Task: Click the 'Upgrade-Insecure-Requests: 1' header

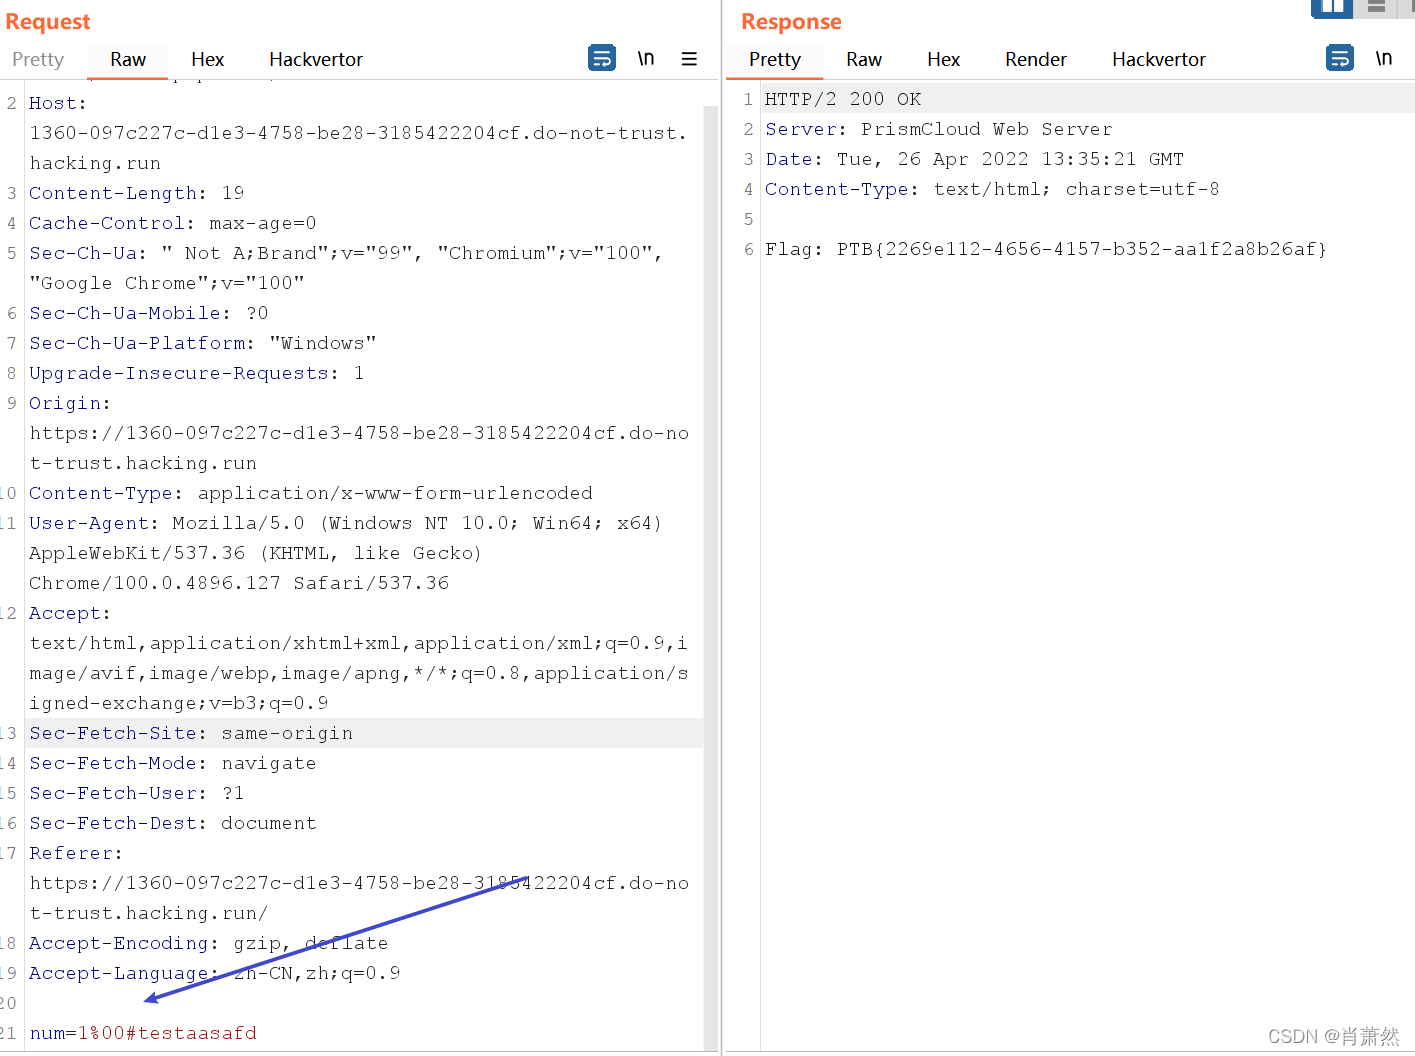Action: pos(196,373)
